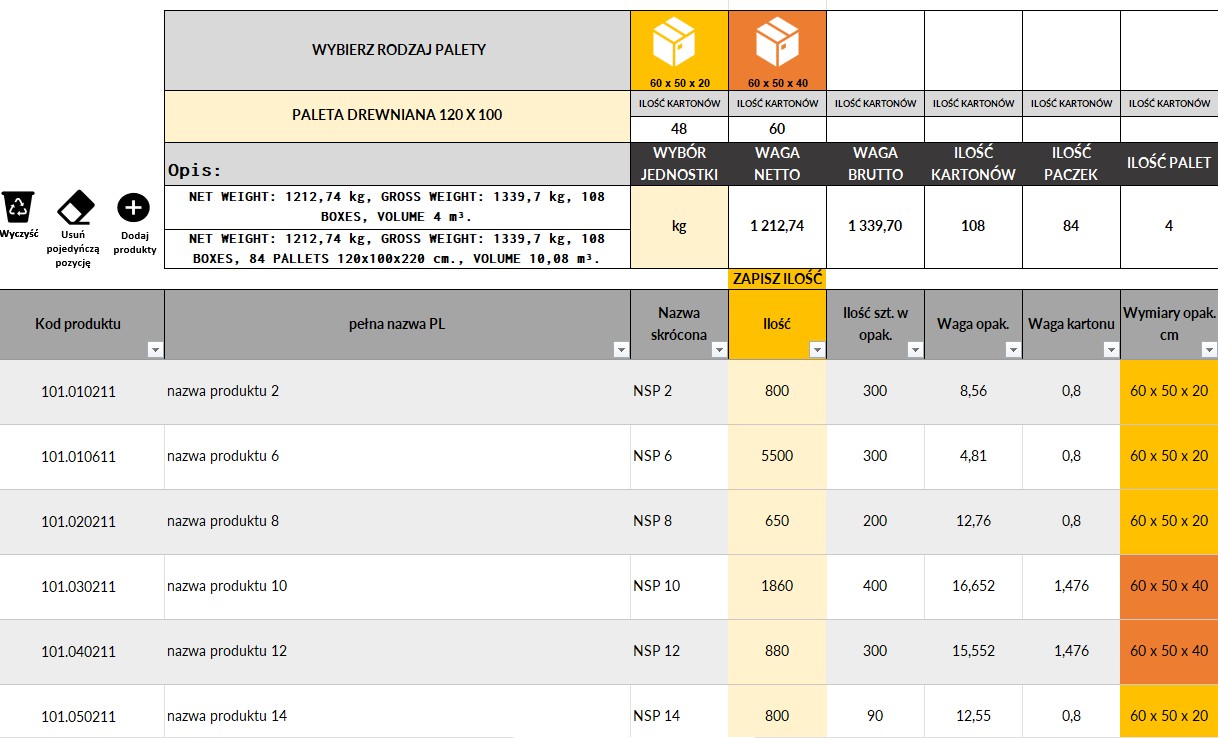Open the Waga opak. filter dropdown
Screen dimensions: 1218x738
point(1013,349)
